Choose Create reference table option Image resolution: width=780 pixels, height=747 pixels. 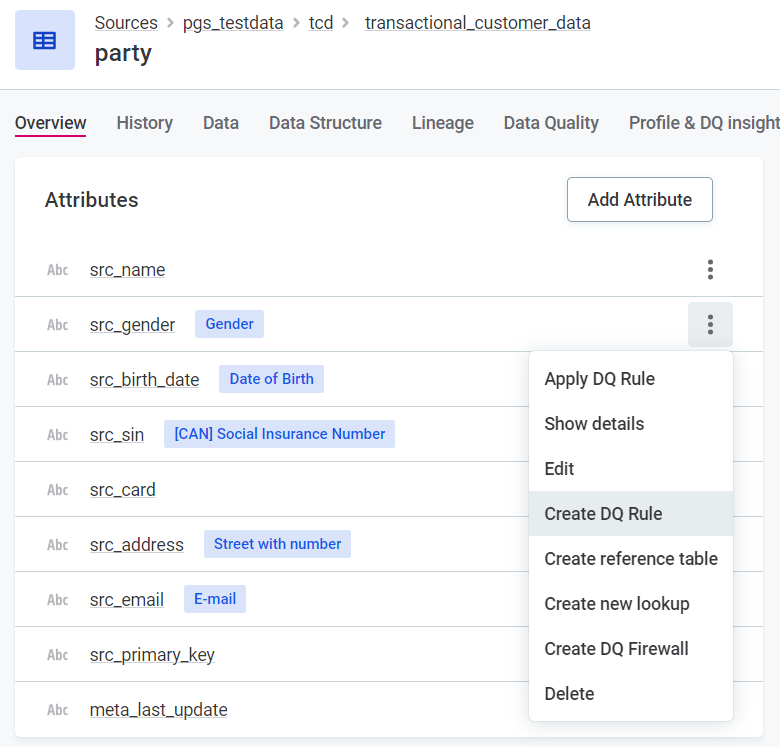pos(630,559)
